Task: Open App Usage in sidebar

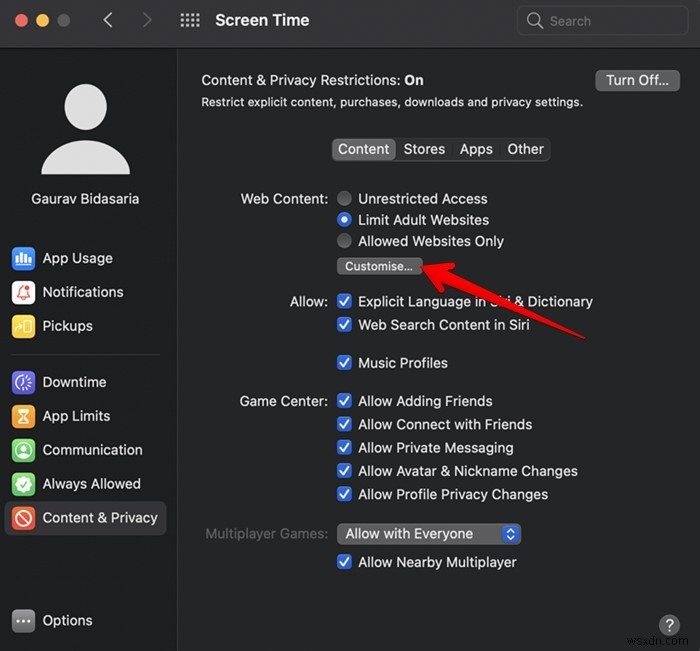Action: (85, 259)
